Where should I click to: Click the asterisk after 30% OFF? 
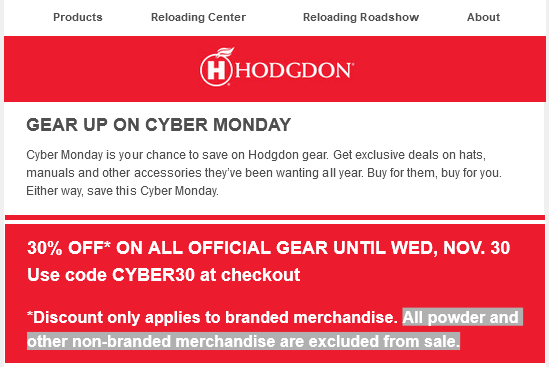click(x=107, y=244)
